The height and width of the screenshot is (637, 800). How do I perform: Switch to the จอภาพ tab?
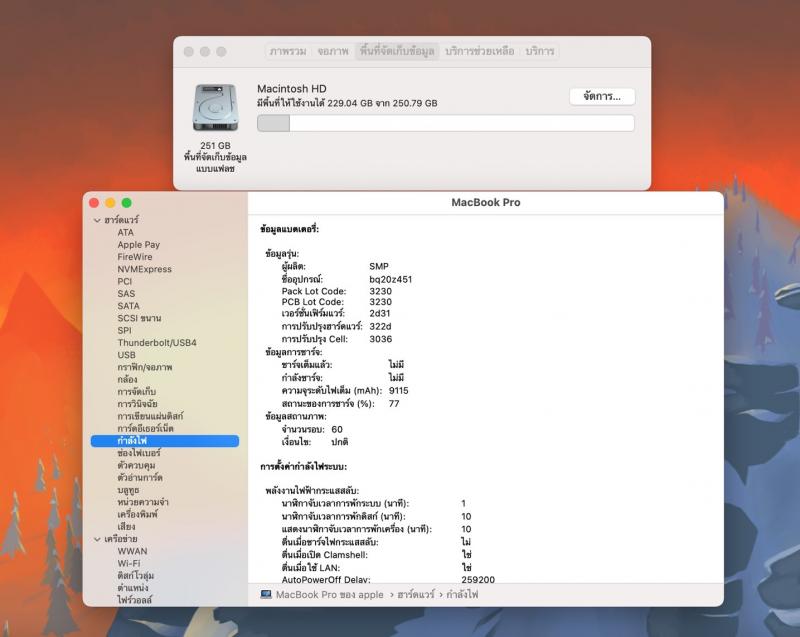click(333, 51)
